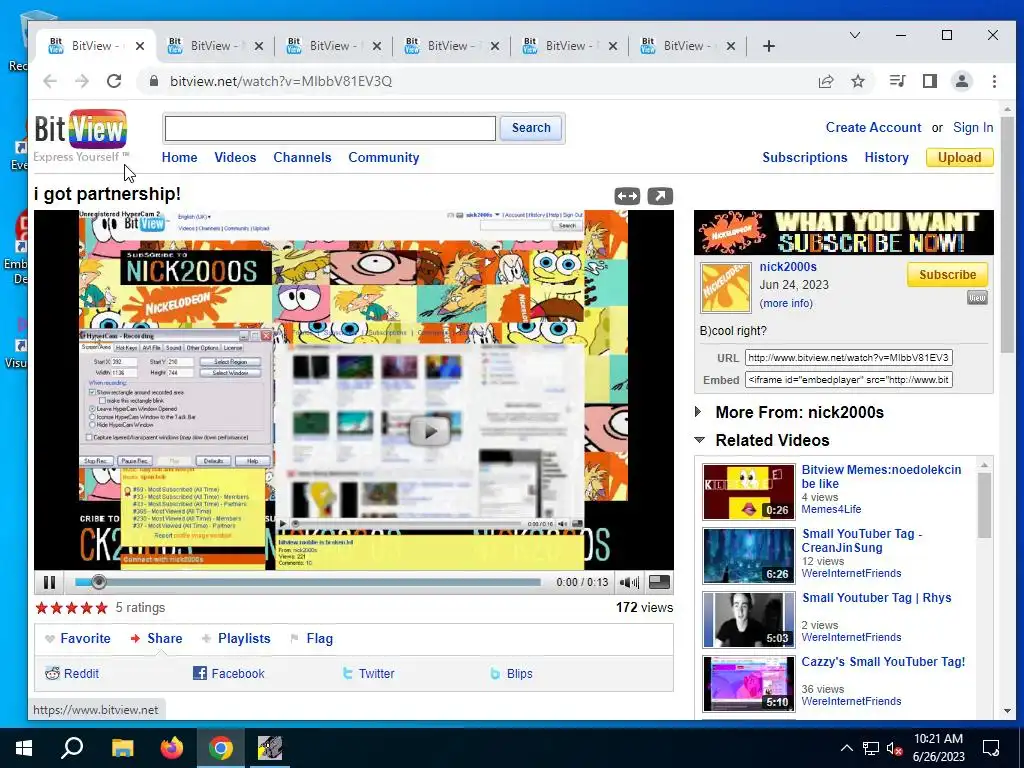Screen dimensions: 1024x768
Task: Open Cazzy's Small YouTuber Tag! link
Action: point(883,662)
